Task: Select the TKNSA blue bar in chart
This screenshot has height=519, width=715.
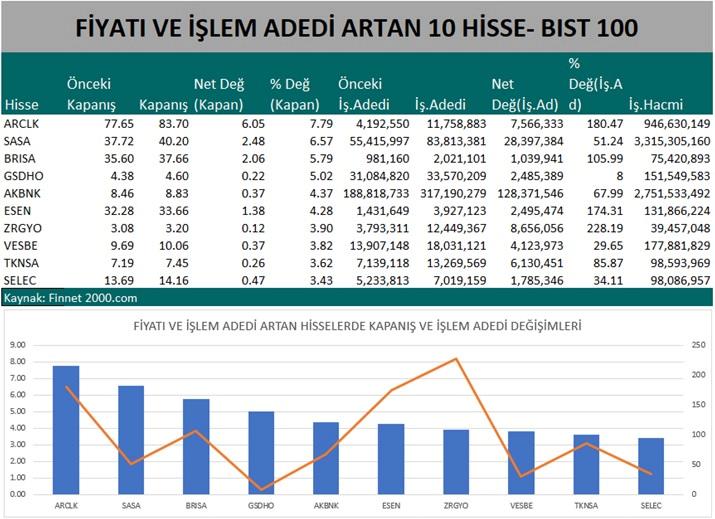Action: [x=586, y=464]
